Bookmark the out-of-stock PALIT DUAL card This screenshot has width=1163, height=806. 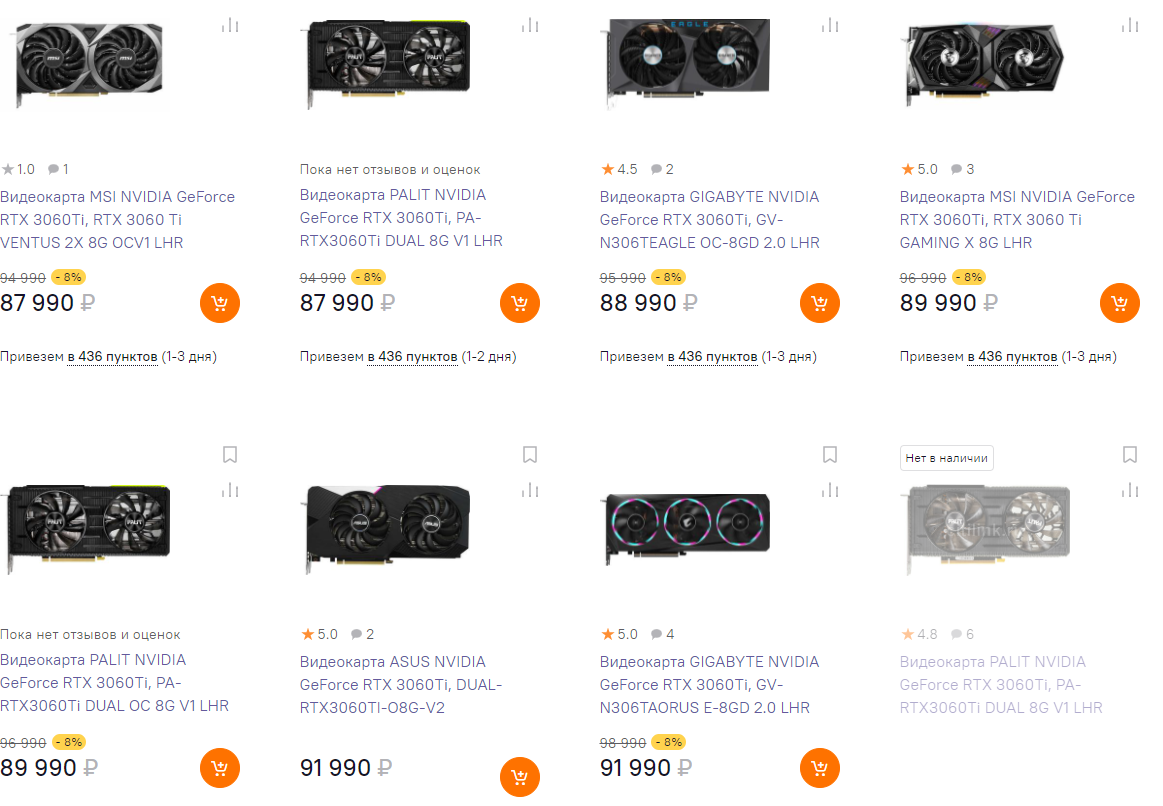[1130, 455]
